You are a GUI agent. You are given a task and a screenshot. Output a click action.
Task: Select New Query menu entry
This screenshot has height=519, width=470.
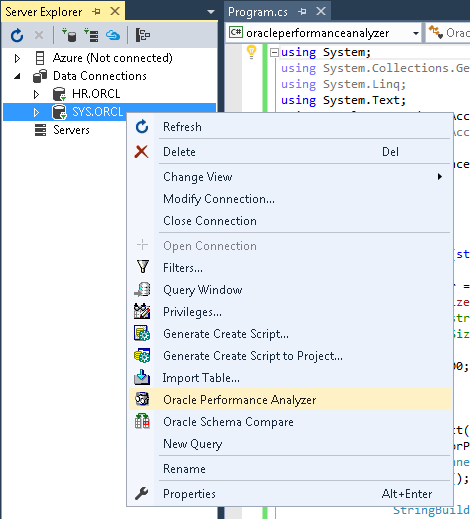[x=290, y=444]
